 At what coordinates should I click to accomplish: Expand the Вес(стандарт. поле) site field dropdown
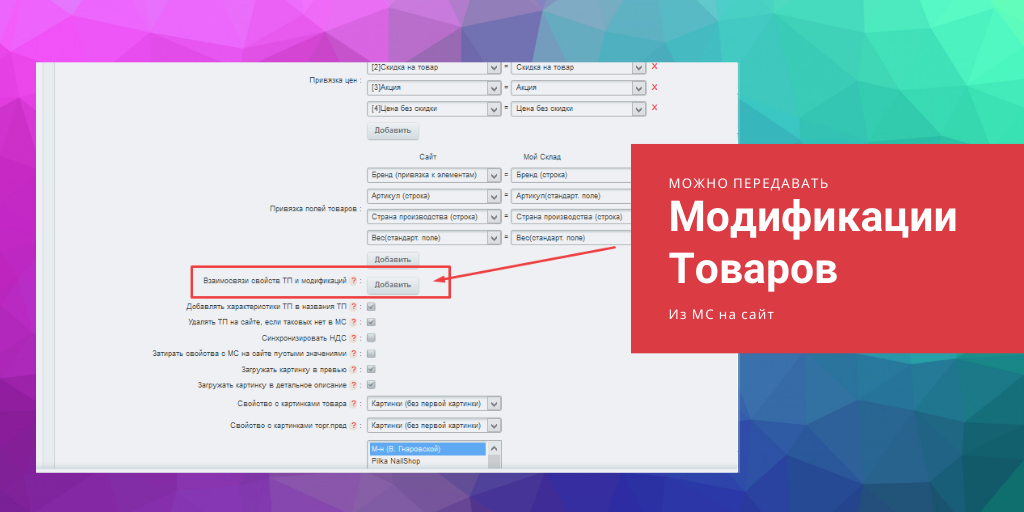tap(493, 238)
